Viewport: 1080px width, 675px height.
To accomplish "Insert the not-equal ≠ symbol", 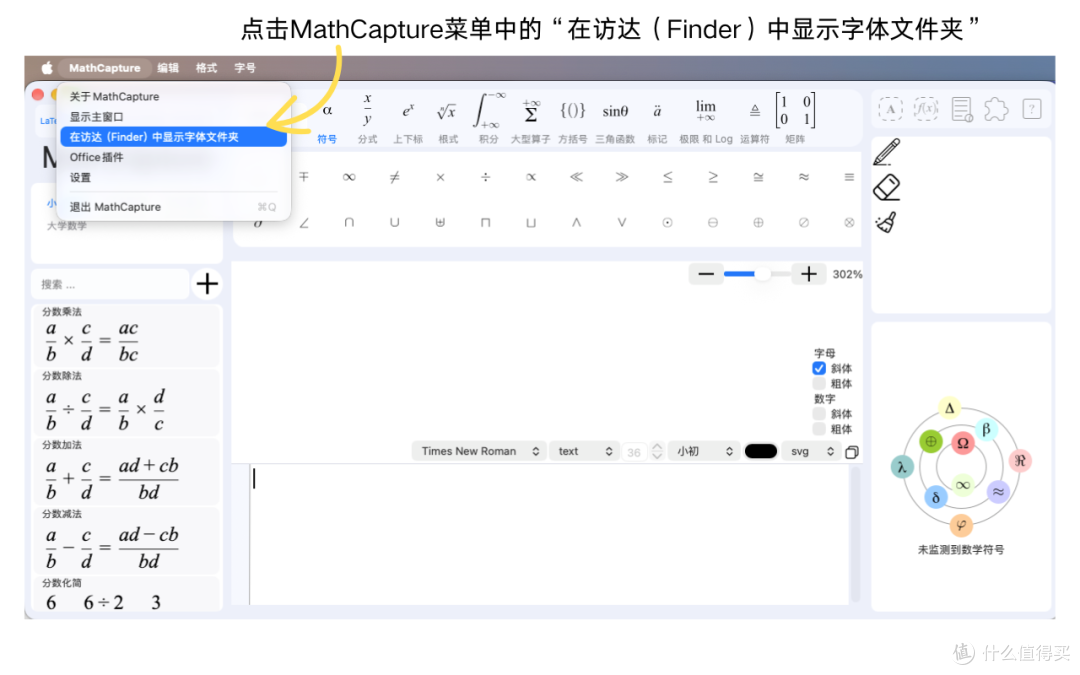I will 395,177.
